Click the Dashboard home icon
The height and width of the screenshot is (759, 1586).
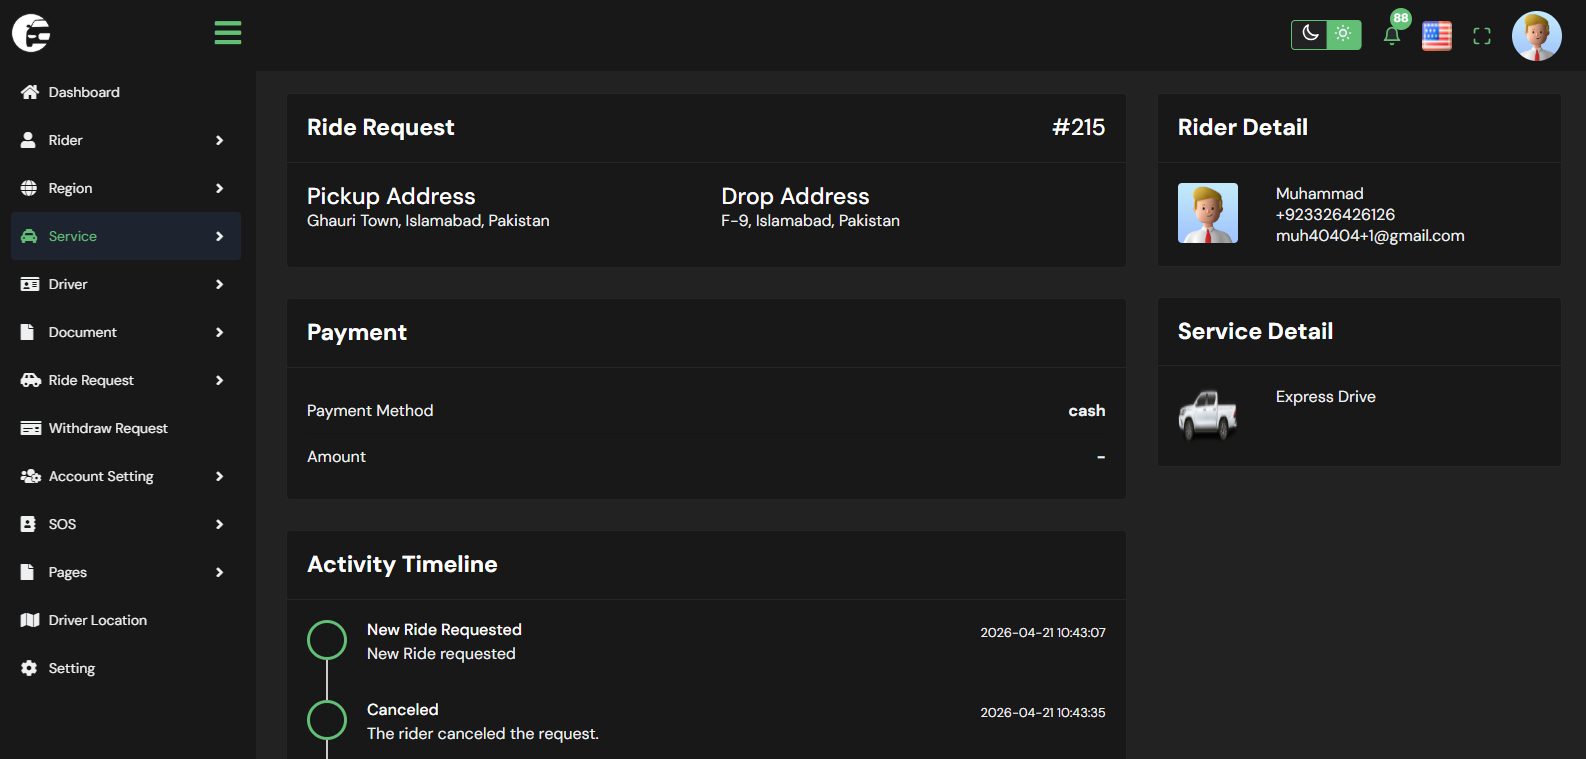(x=30, y=92)
